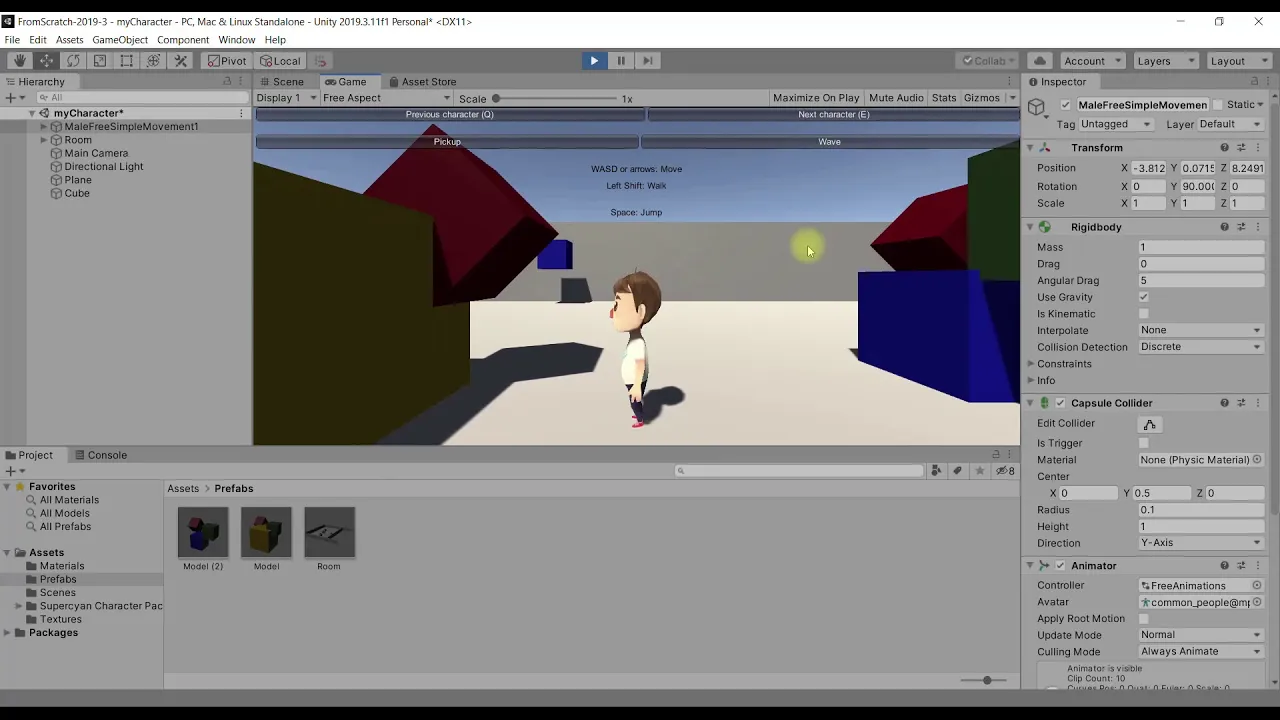
Task: Select the Move tool
Action: [46, 61]
